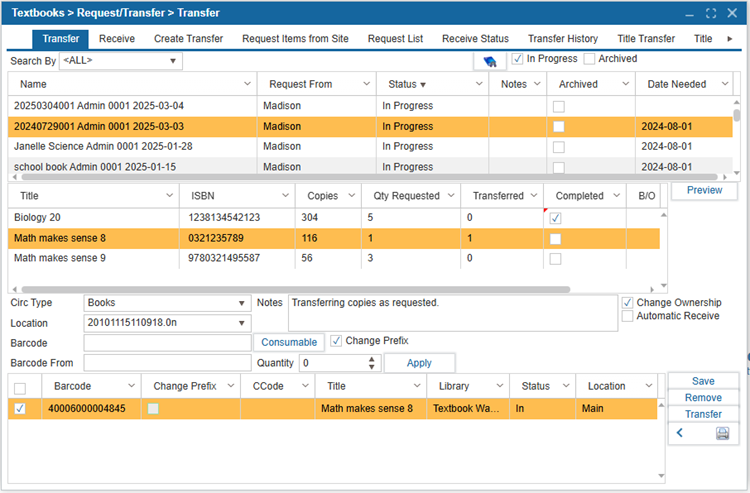The image size is (750, 493).
Task: Click the binoculars search icon
Action: [490, 61]
